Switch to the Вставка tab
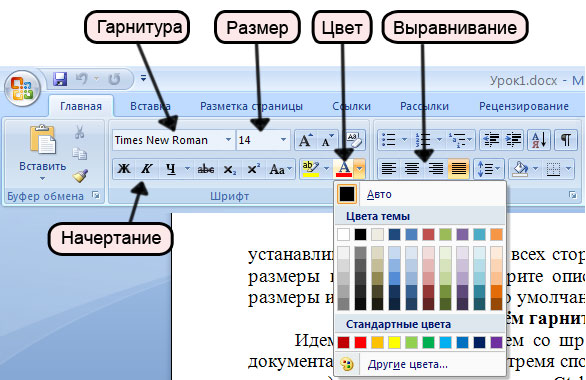Image resolution: width=586 pixels, height=380 pixels. click(150, 106)
